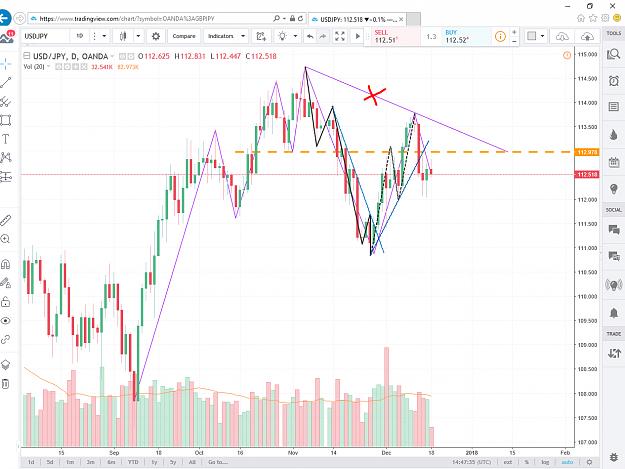
Task: Expand the bar style dropdown arrow
Action: (138, 36)
